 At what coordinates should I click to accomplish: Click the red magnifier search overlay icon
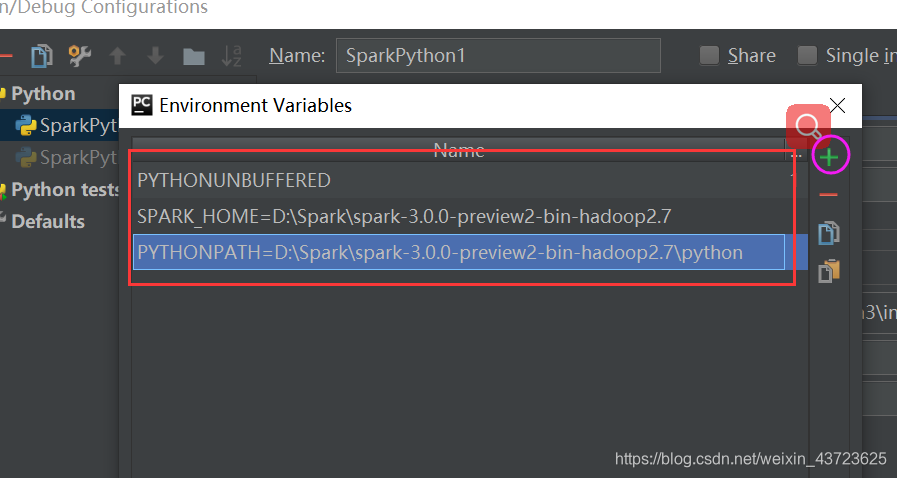pos(808,126)
